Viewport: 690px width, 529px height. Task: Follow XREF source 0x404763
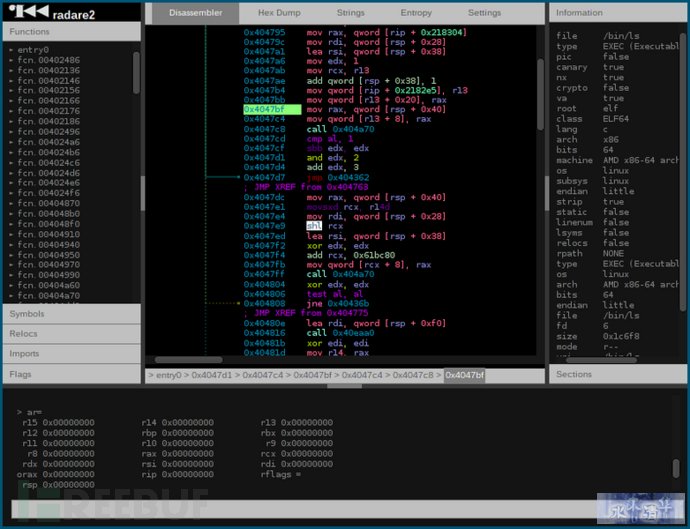[347, 187]
